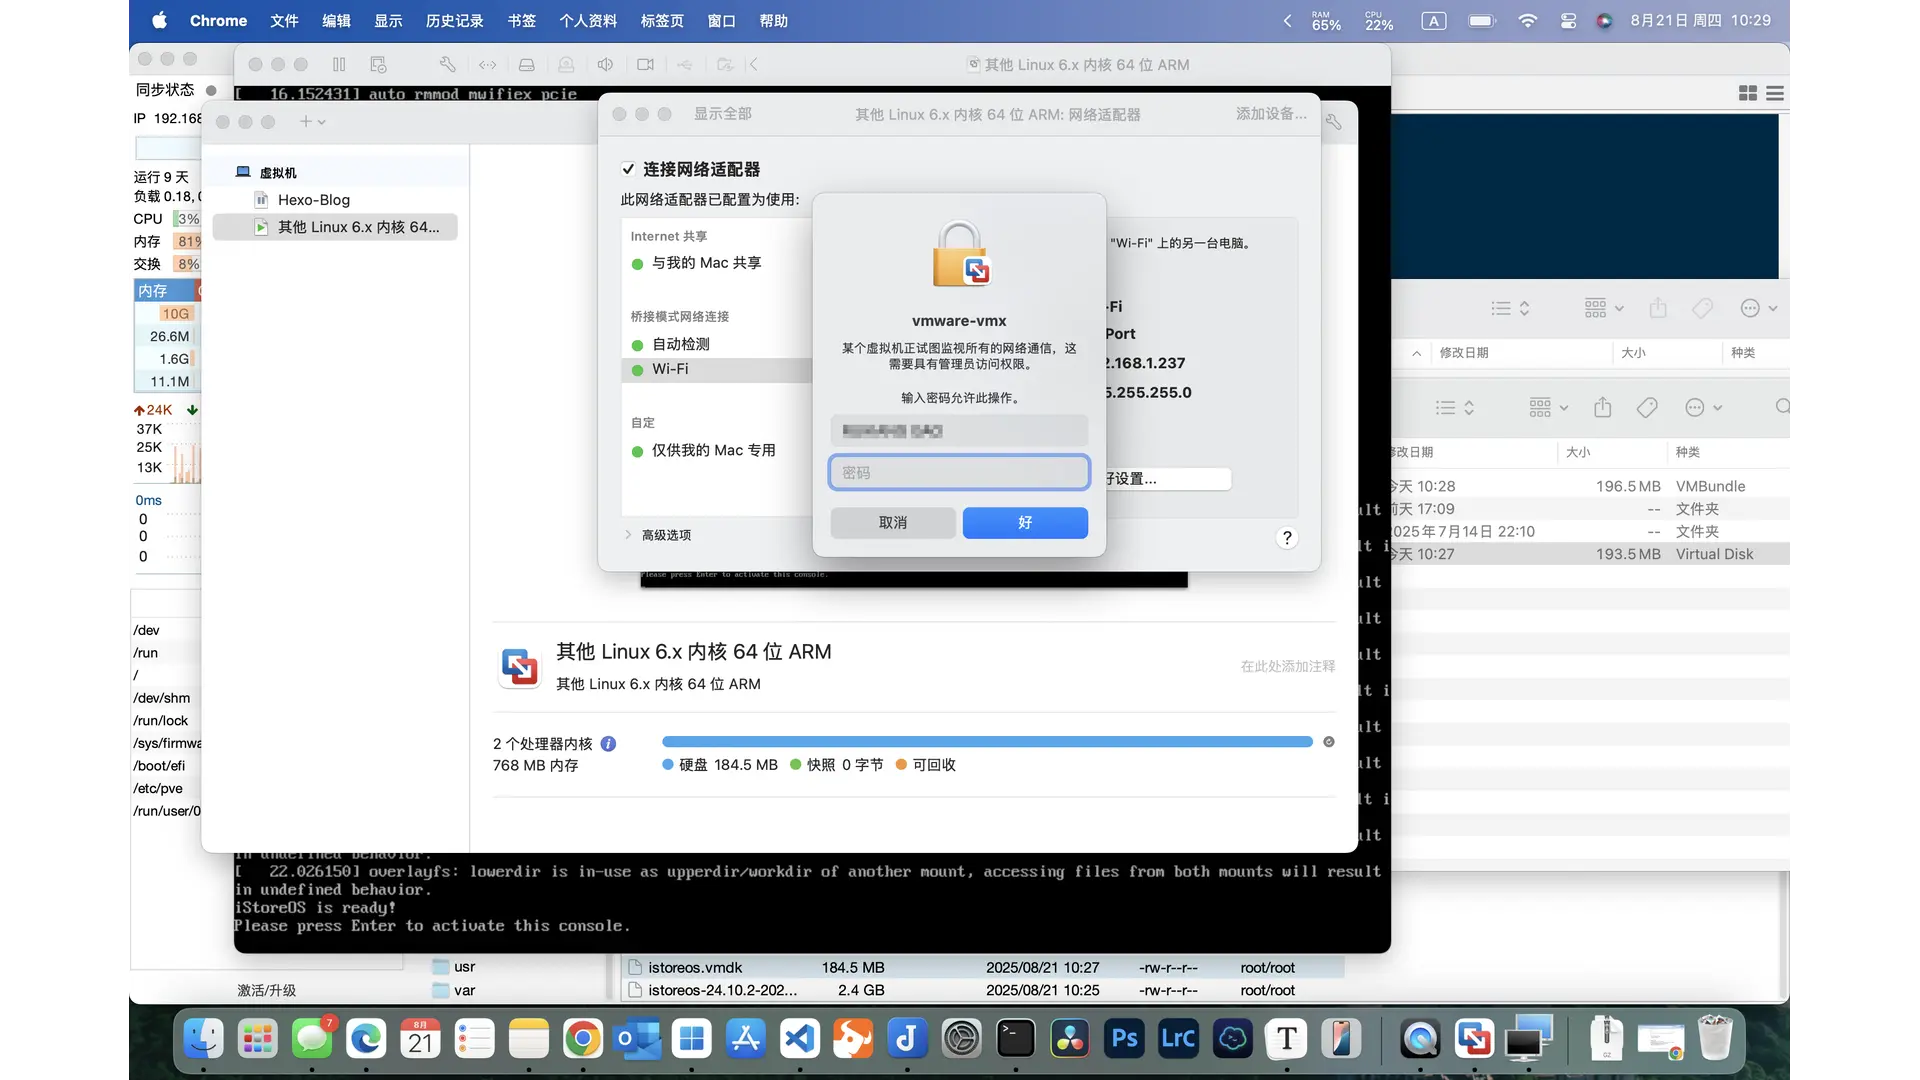
Task: Open Microsoft Edge from the Dock
Action: pyautogui.click(x=366, y=1040)
